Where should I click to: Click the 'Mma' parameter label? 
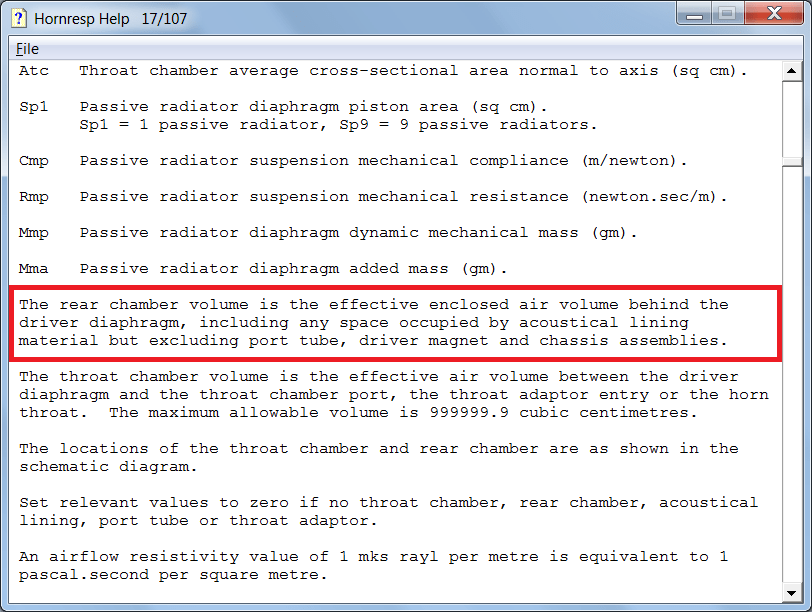click(x=34, y=269)
